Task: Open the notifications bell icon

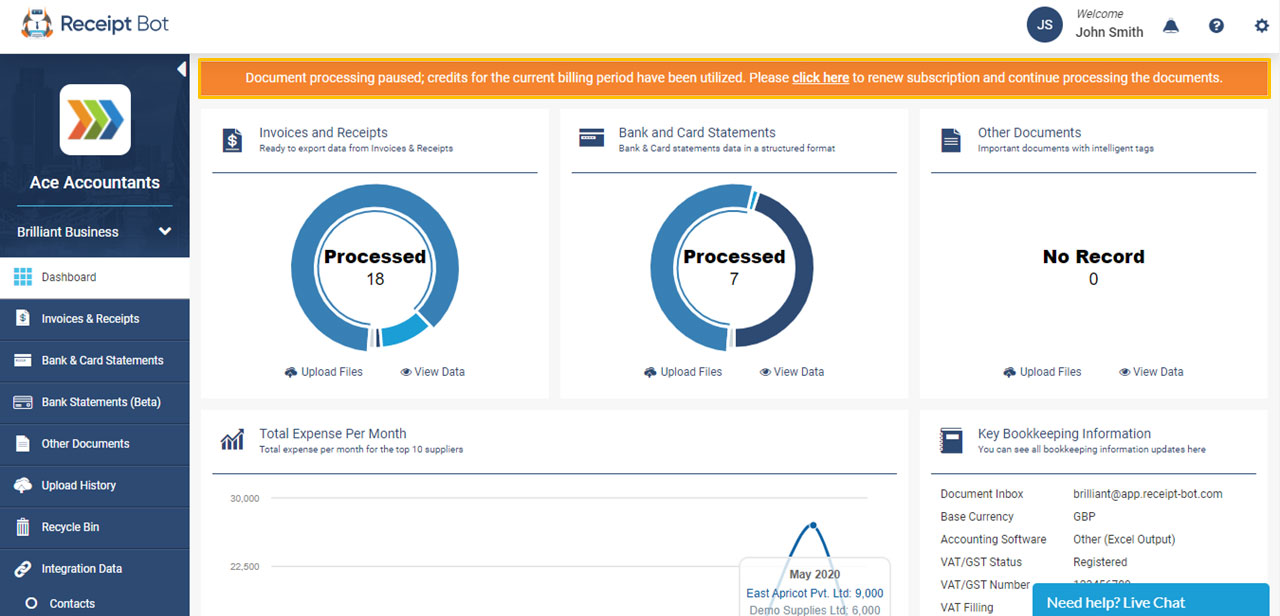Action: [x=1170, y=26]
